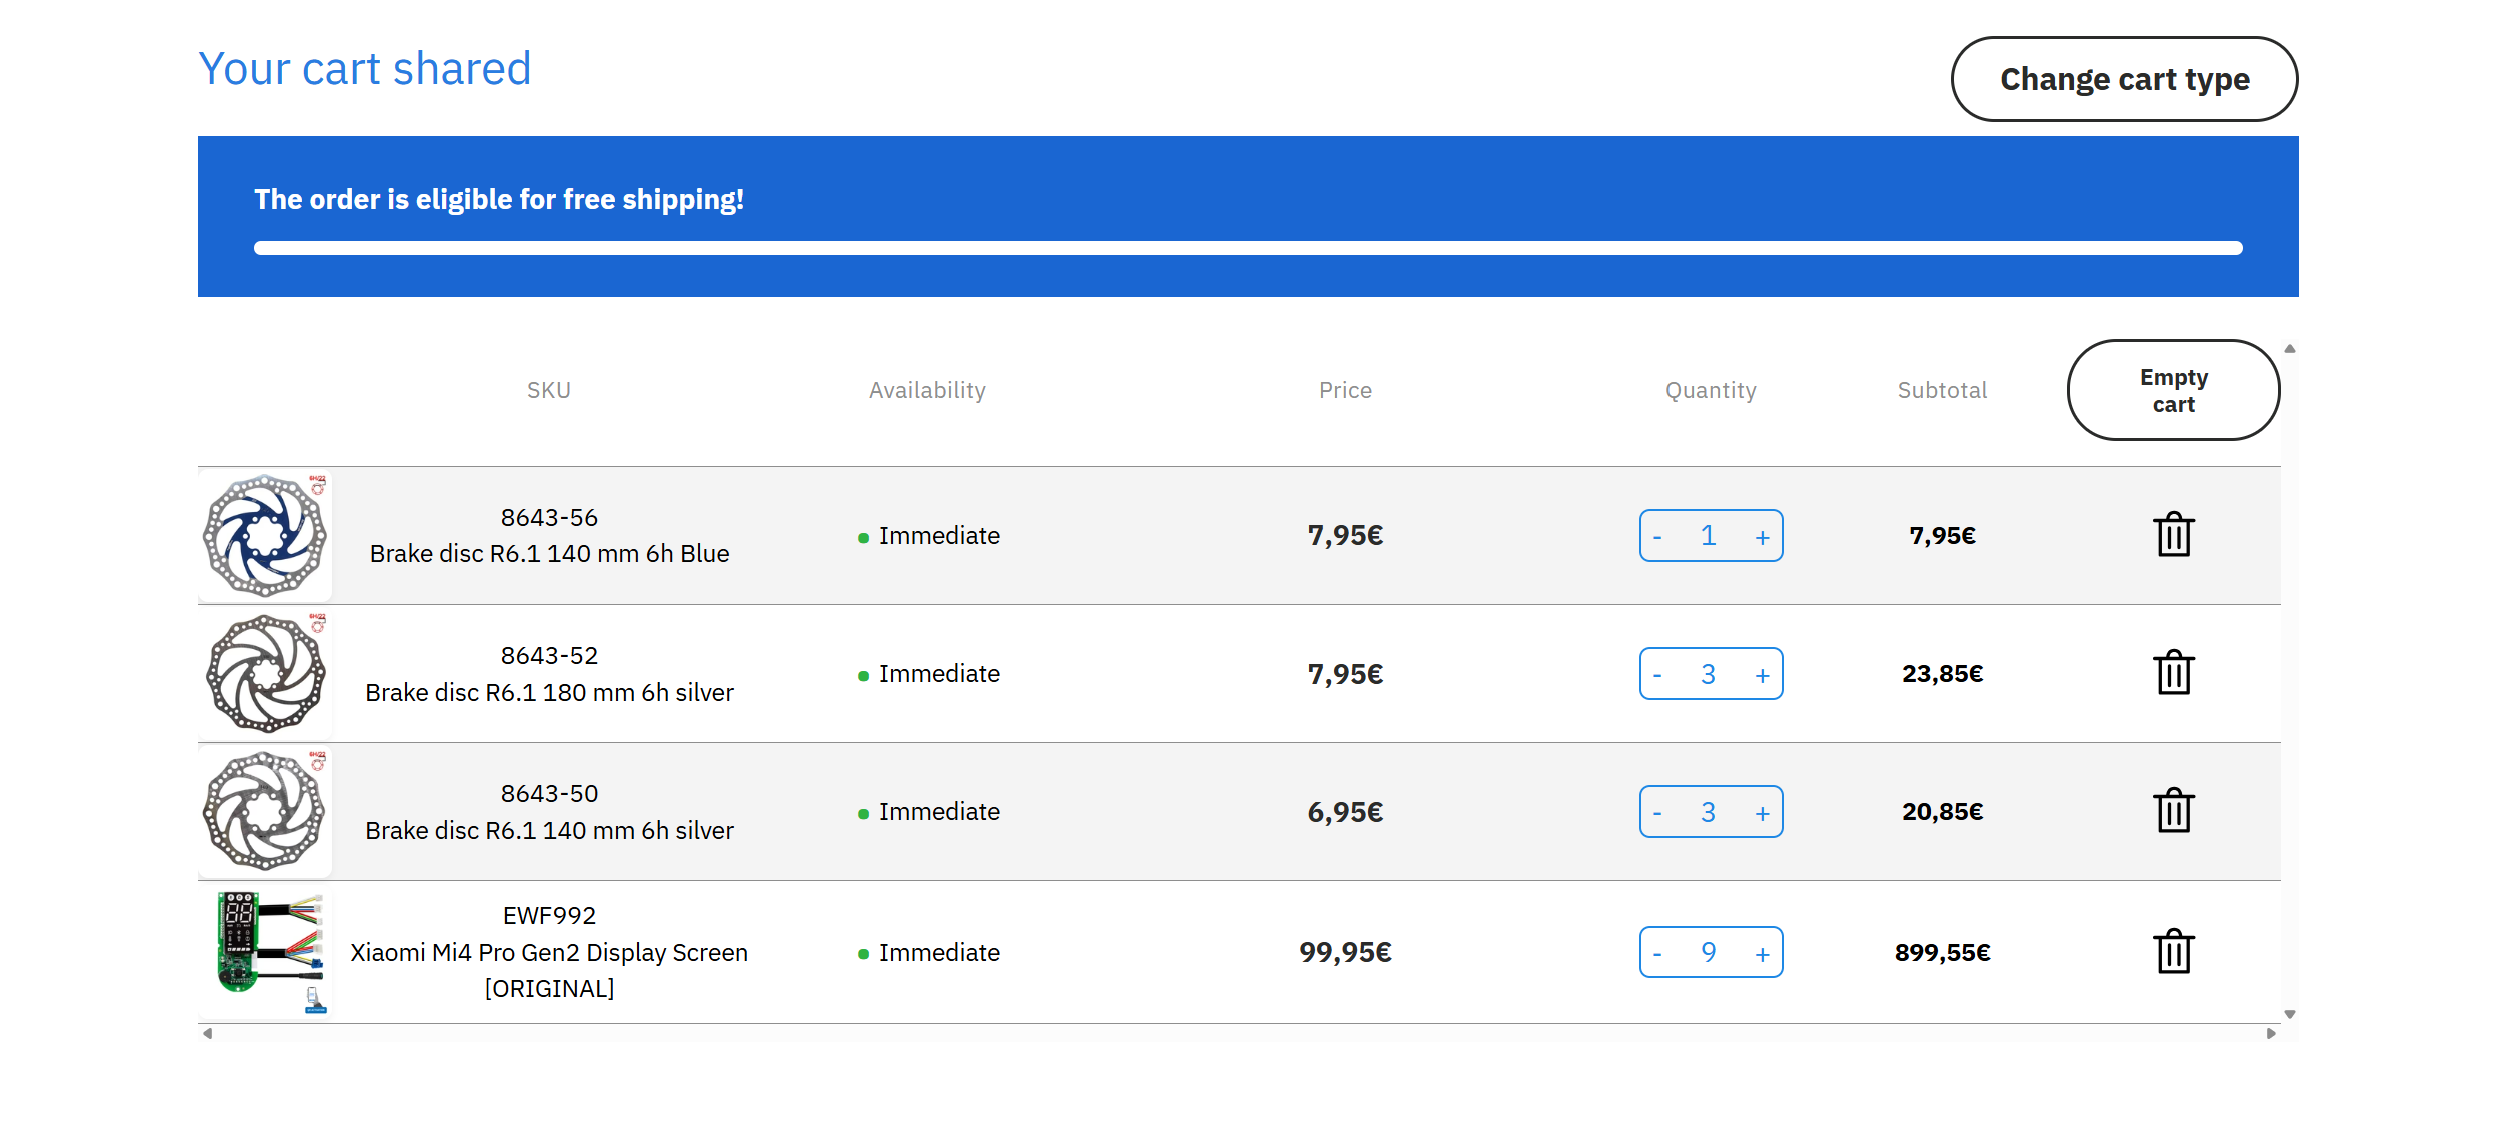Click trash icon for 8643-50 brake disc
This screenshot has height=1144, width=2493.
tap(2172, 811)
